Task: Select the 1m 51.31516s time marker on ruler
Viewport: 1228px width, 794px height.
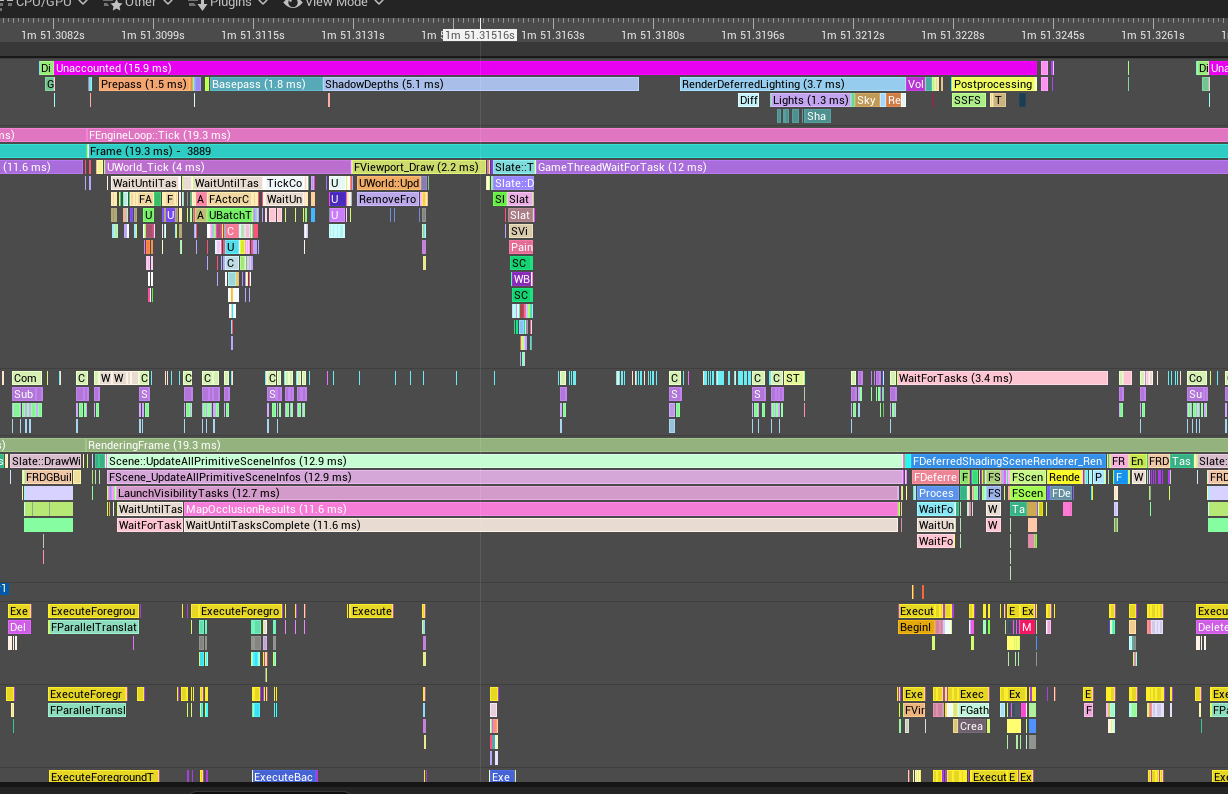Action: click(x=480, y=35)
